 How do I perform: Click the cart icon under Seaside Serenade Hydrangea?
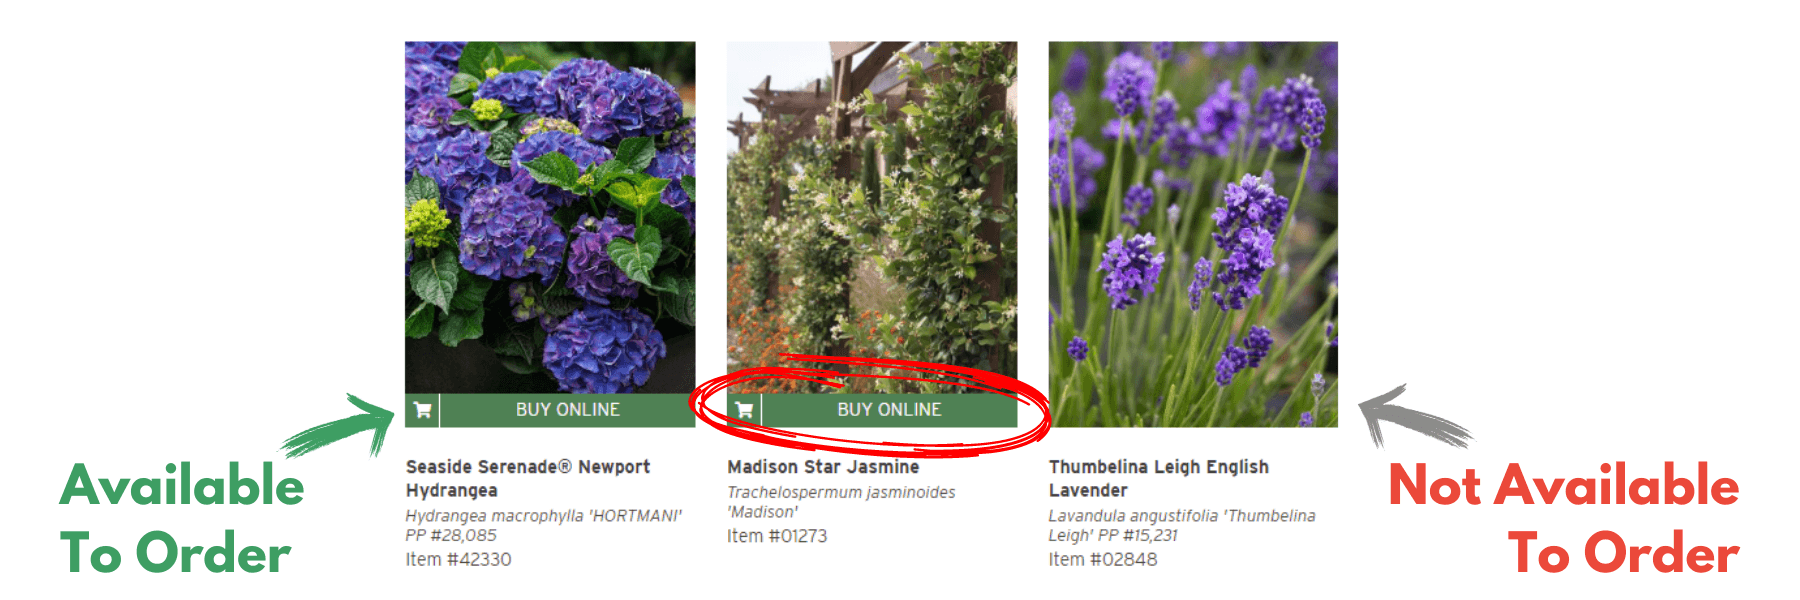pos(422,410)
